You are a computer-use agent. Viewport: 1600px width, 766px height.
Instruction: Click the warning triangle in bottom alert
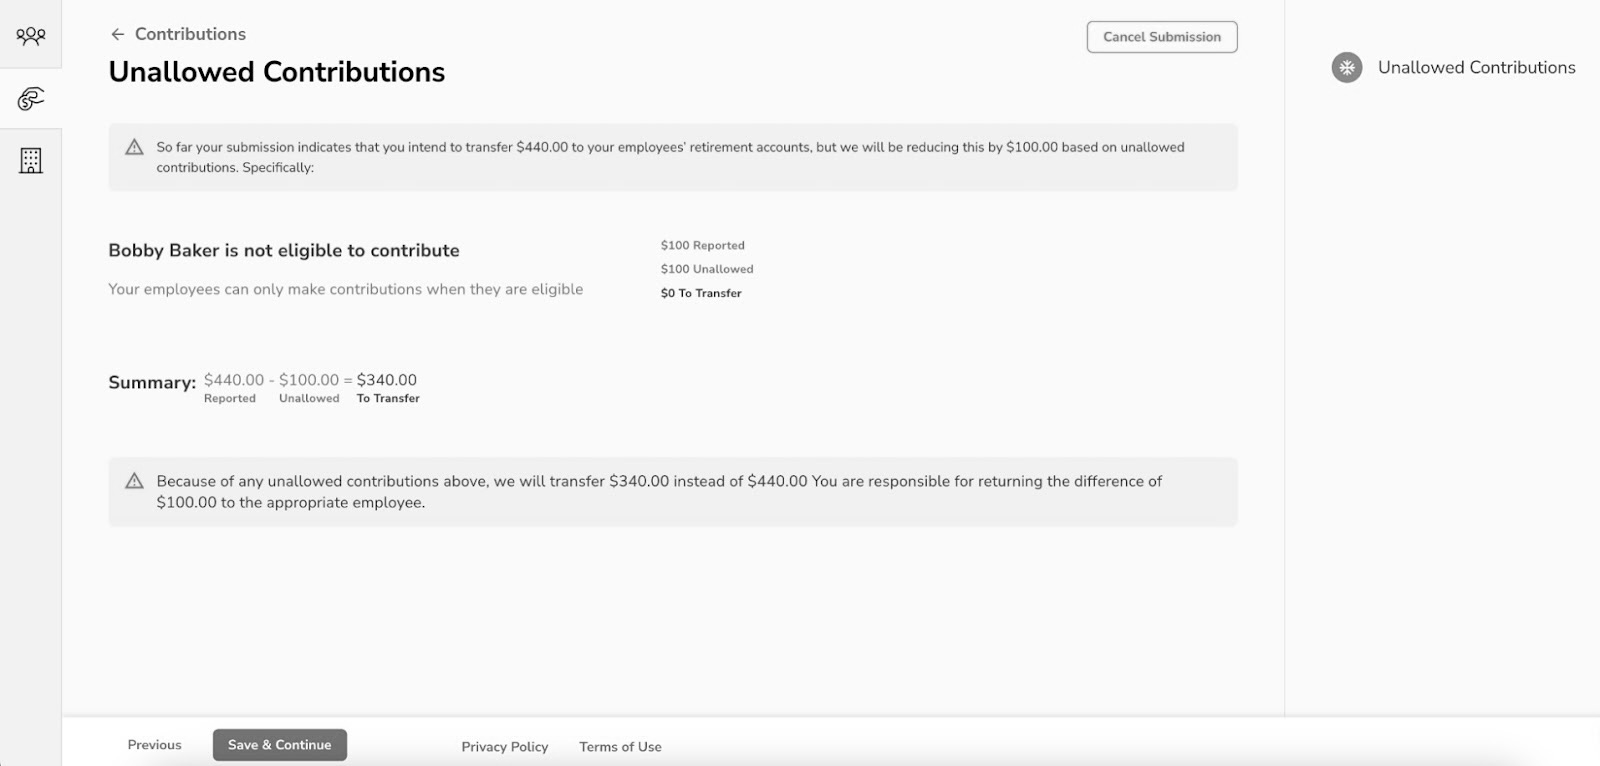click(x=134, y=481)
